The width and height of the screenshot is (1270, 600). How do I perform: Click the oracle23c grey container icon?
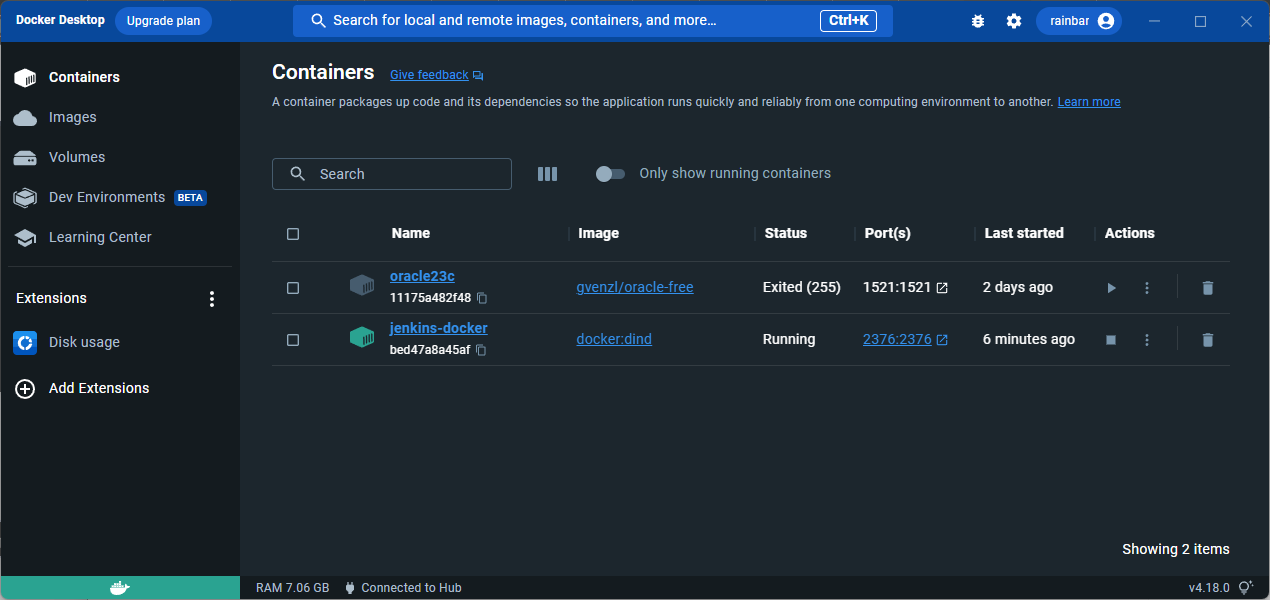[x=362, y=286]
